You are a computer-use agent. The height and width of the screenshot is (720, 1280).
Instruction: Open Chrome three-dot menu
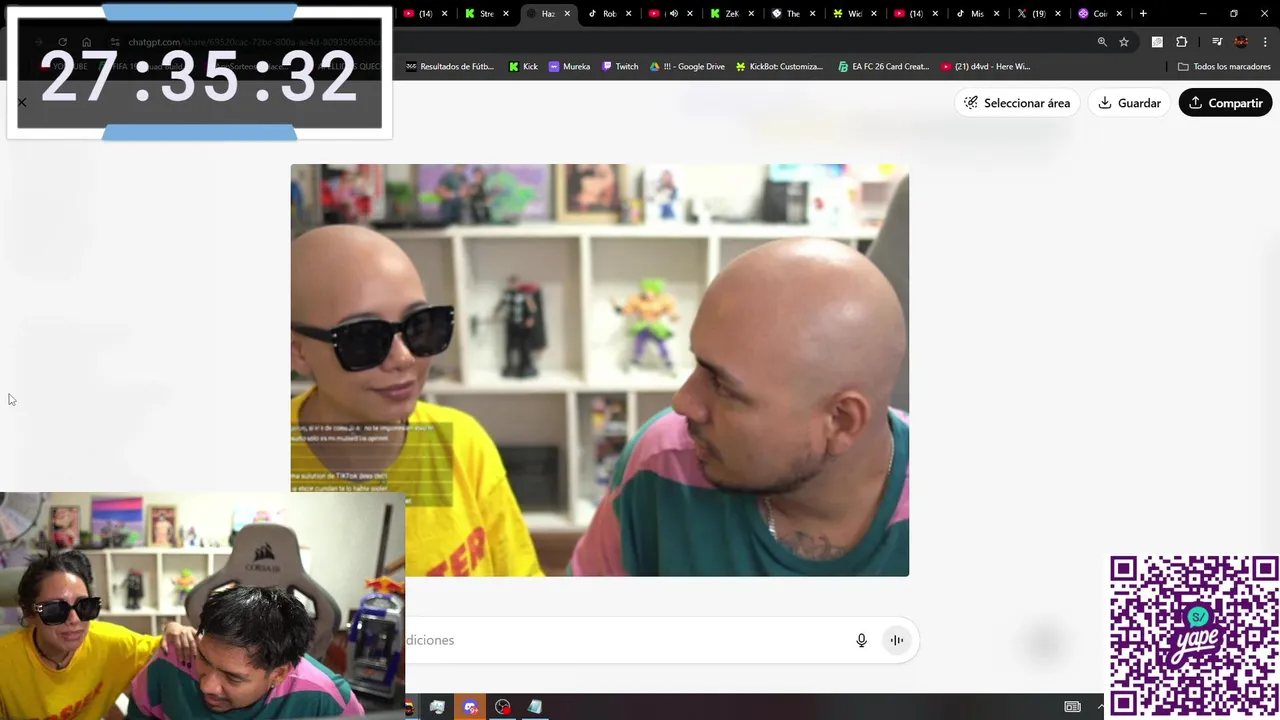(x=1265, y=42)
